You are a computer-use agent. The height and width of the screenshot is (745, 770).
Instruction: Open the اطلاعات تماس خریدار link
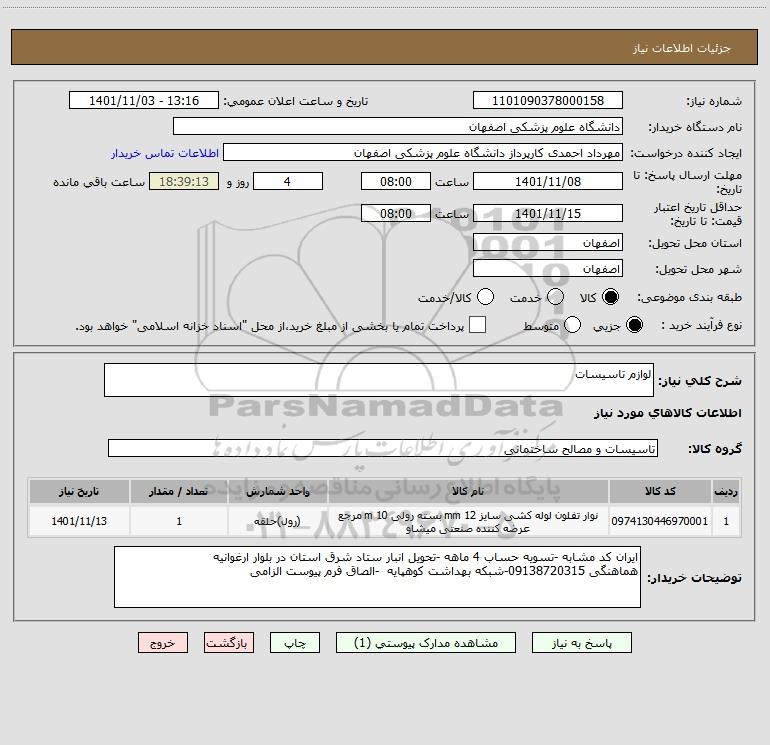pyautogui.click(x=165, y=153)
